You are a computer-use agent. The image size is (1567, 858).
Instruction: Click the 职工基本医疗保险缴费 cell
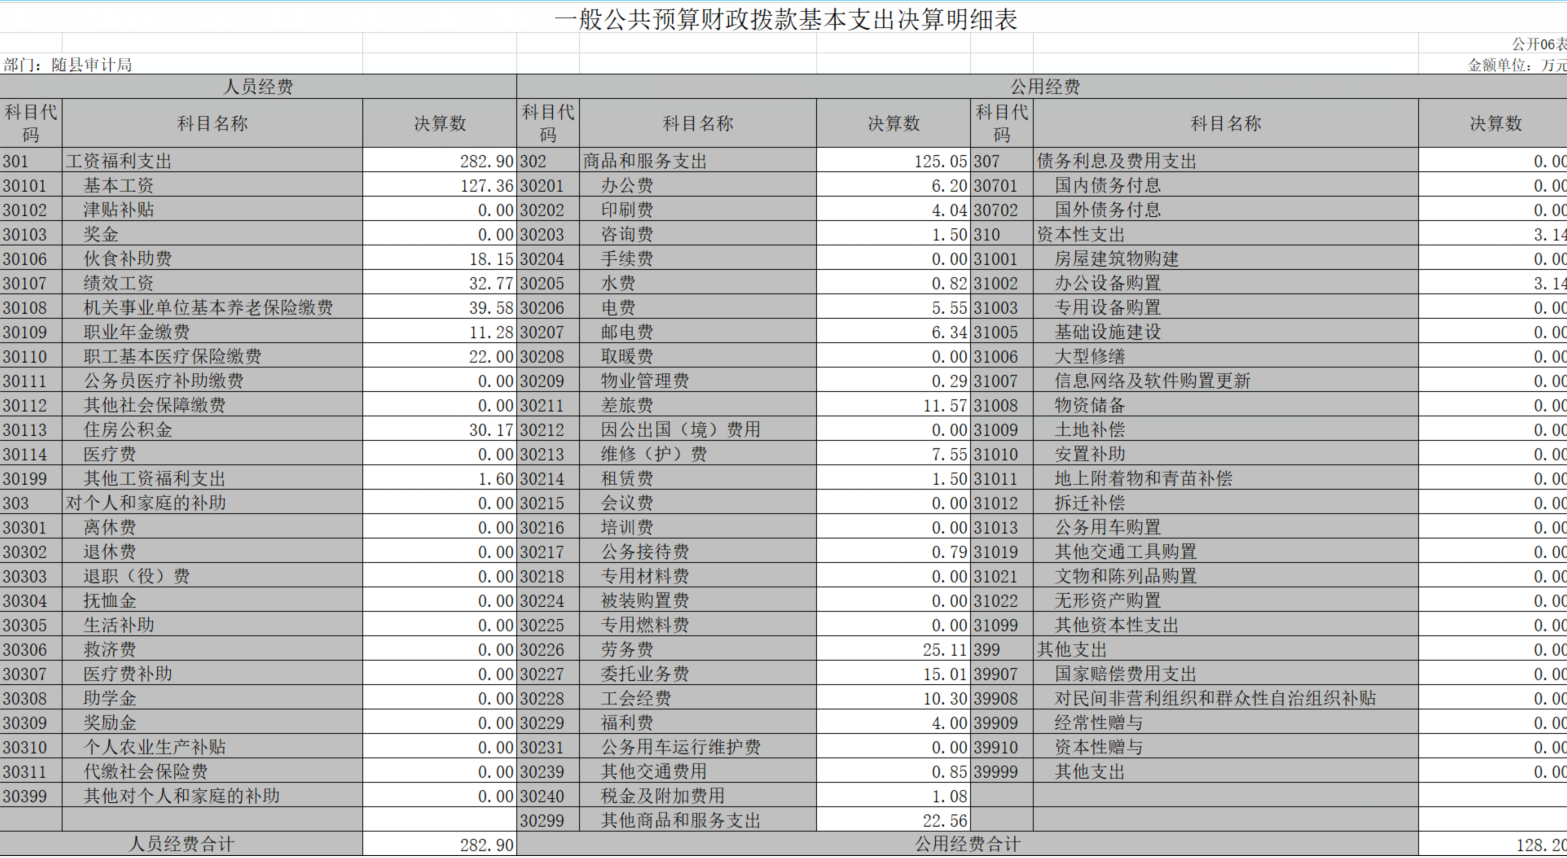click(x=212, y=357)
